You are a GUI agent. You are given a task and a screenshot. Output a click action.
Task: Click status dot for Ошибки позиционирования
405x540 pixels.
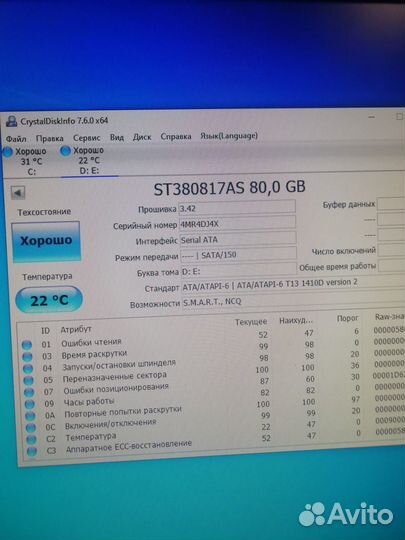click(x=29, y=392)
